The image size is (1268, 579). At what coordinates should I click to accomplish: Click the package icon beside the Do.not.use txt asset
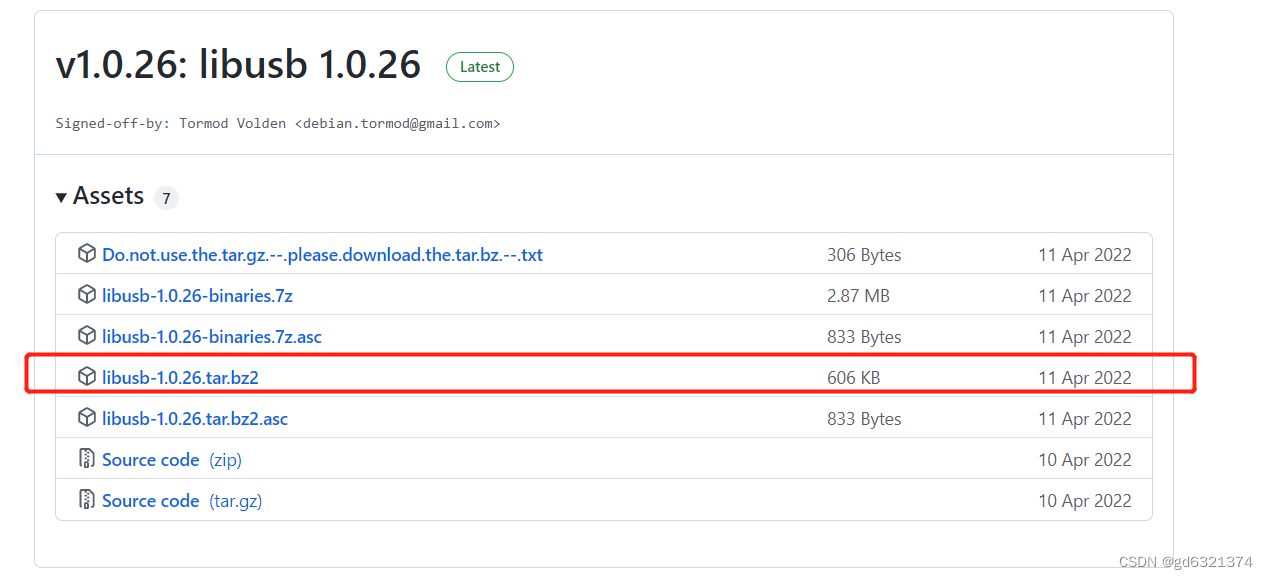[86, 254]
